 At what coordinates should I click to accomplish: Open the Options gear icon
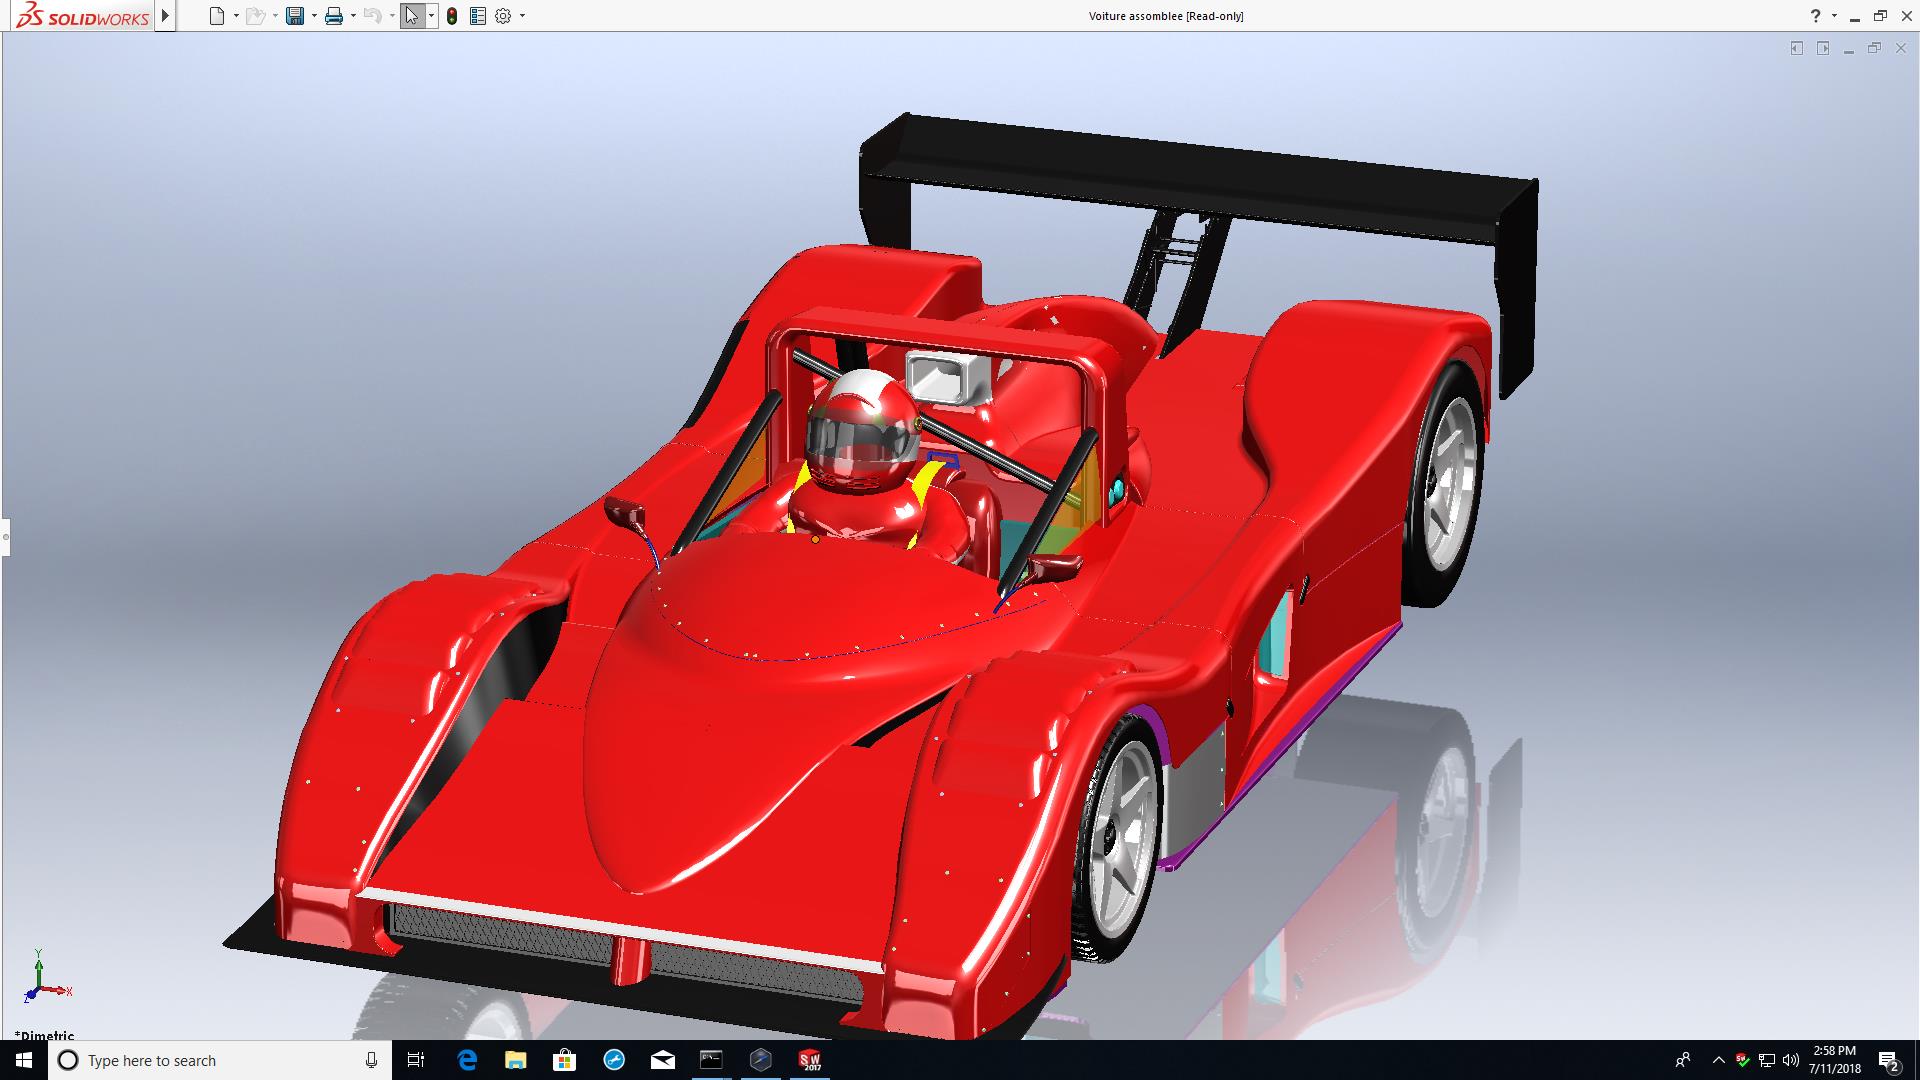tap(503, 16)
